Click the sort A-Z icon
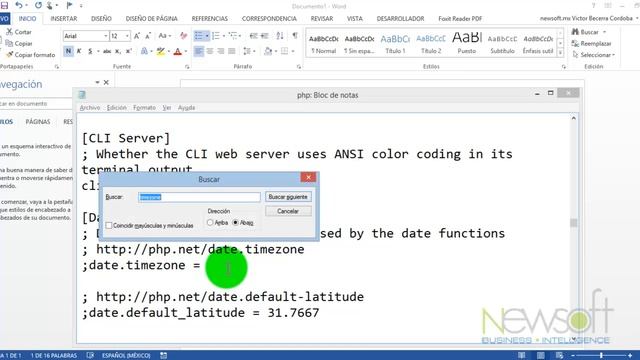 pyautogui.click(x=280, y=36)
